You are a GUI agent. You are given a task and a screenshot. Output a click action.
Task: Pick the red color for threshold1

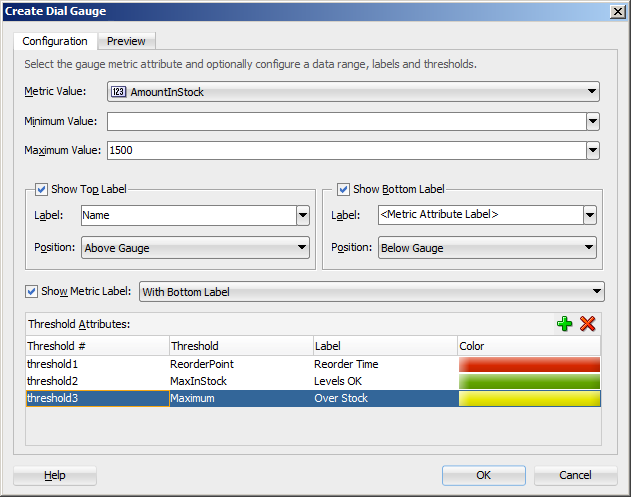pyautogui.click(x=529, y=364)
